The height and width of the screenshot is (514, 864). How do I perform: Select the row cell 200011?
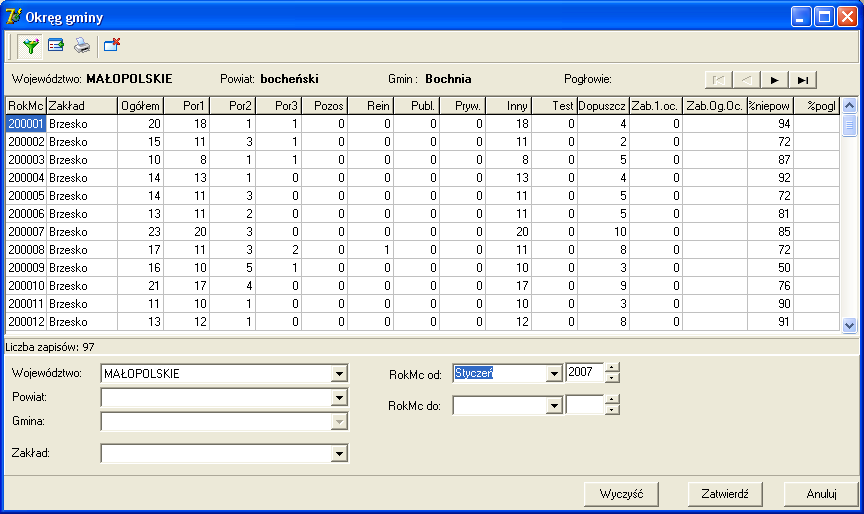point(25,304)
